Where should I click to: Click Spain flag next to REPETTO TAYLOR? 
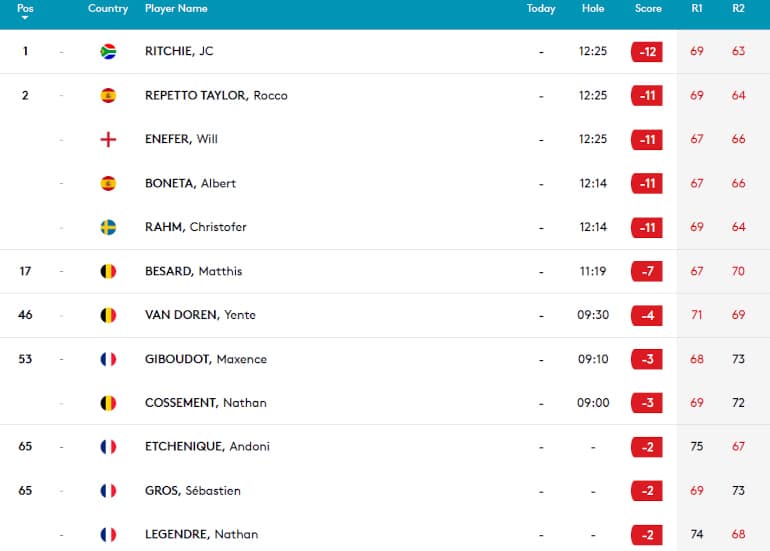click(x=108, y=95)
